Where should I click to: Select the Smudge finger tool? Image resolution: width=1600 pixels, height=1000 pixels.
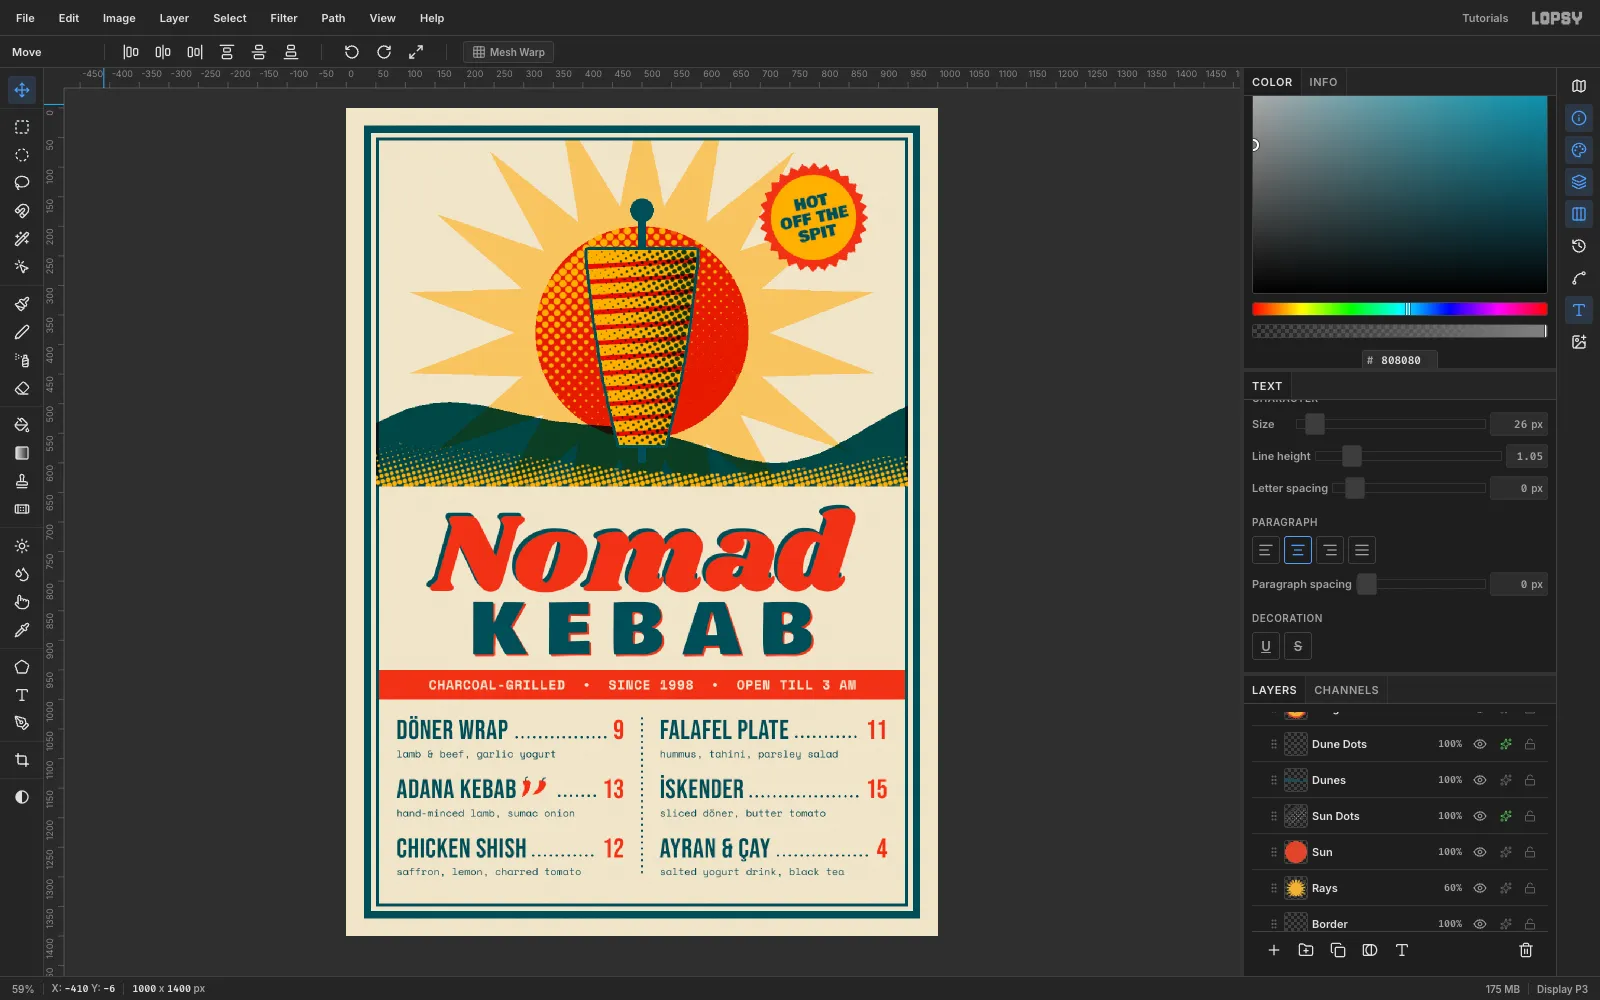coord(22,602)
